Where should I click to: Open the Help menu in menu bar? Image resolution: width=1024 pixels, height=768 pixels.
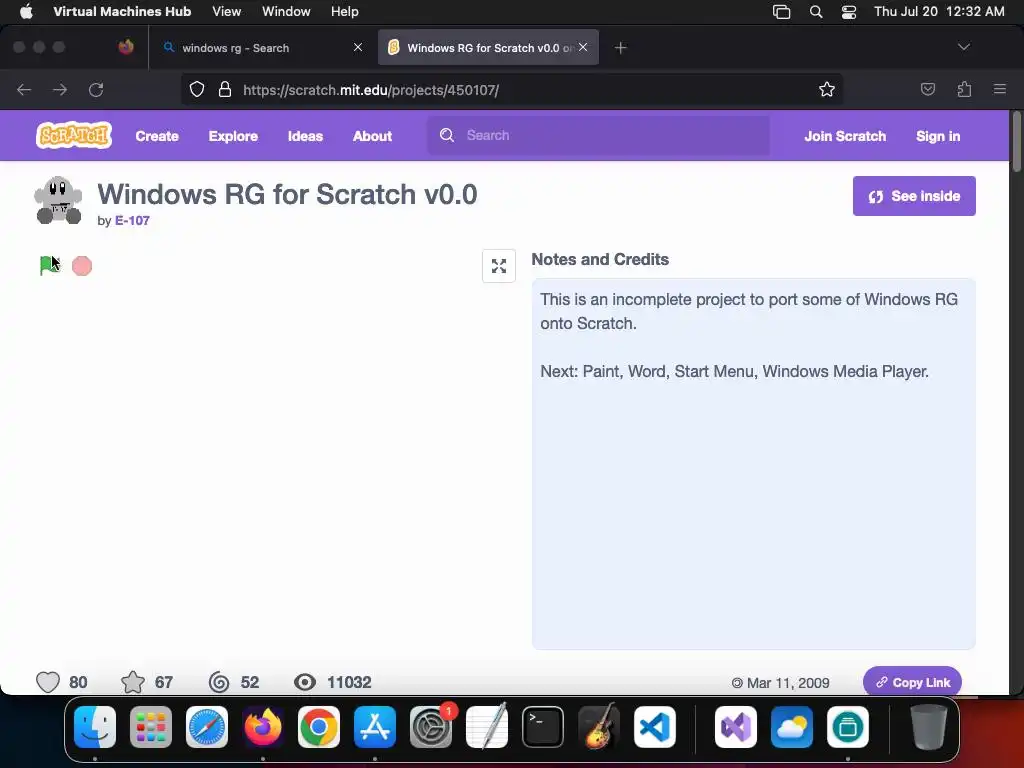pyautogui.click(x=344, y=12)
